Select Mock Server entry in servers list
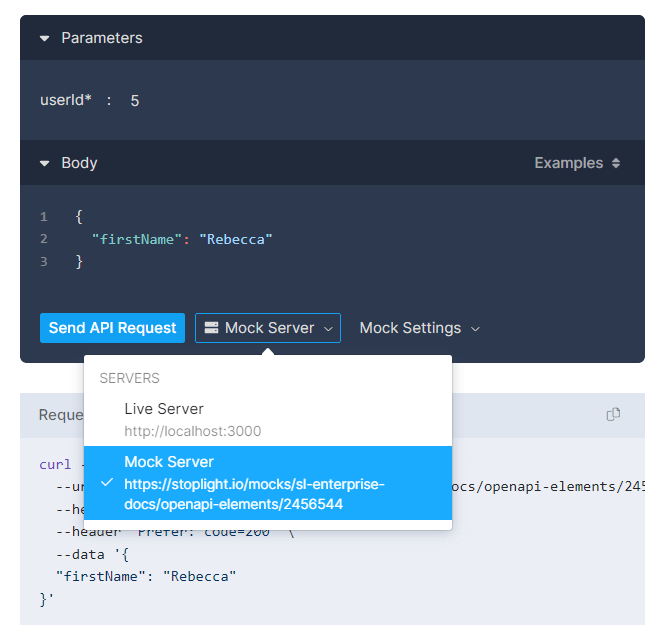Viewport: 665px width, 636px height. [169, 462]
